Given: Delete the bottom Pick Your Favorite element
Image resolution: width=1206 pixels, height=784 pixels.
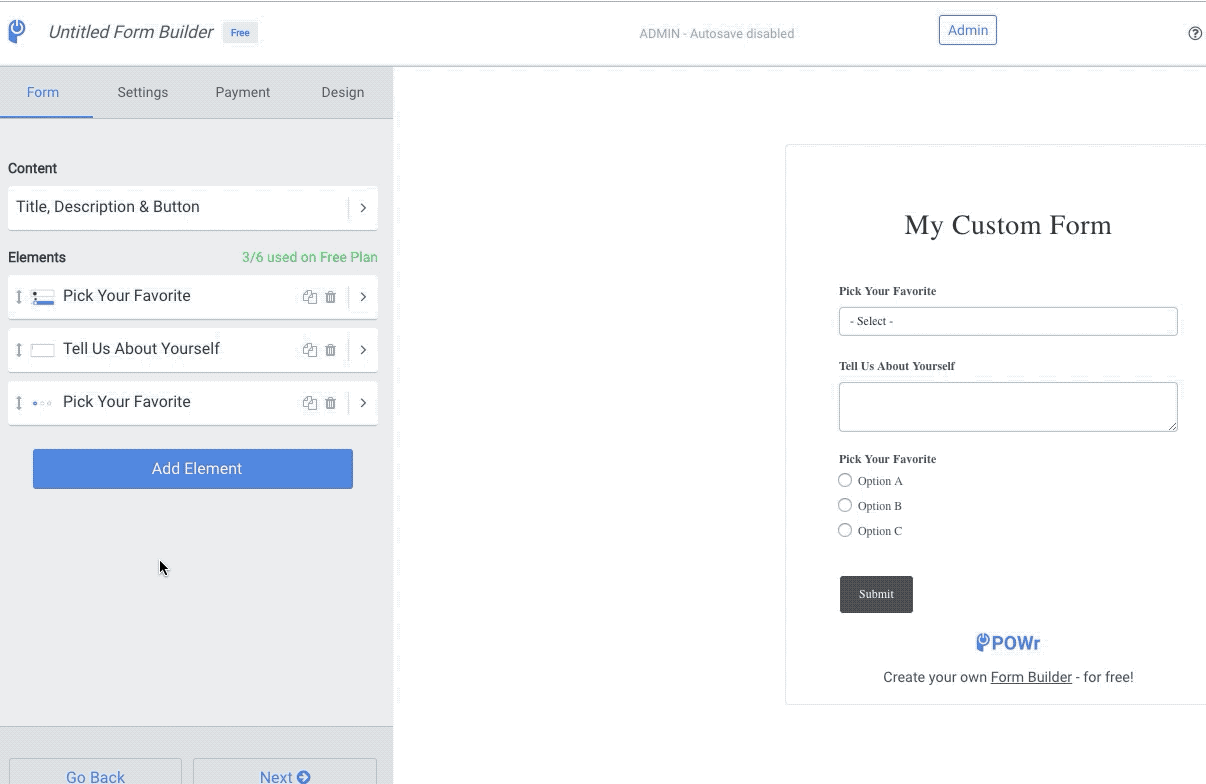Looking at the screenshot, I should point(330,403).
